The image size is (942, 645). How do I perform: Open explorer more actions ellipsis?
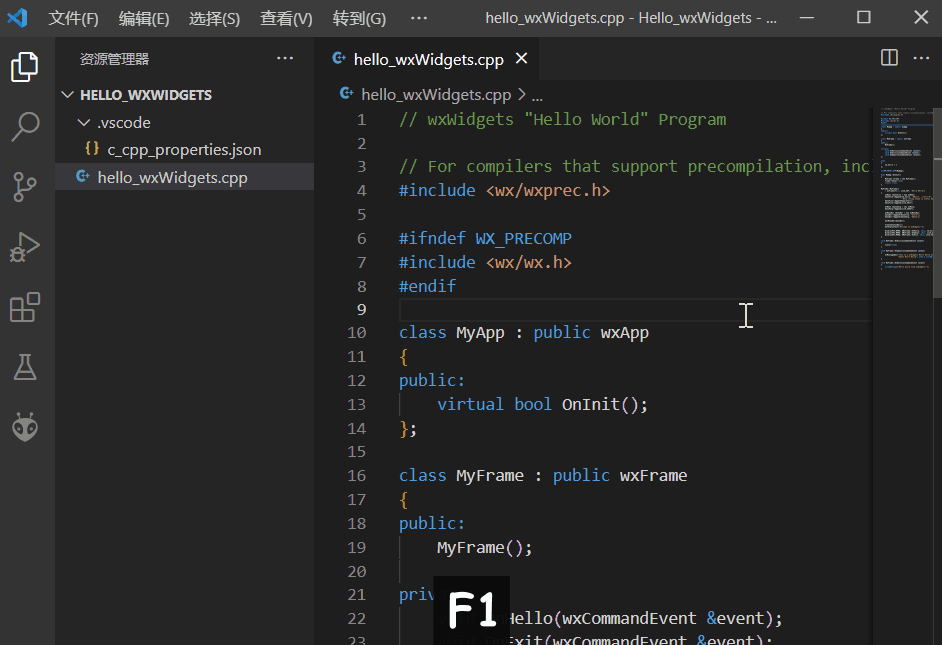pos(285,58)
